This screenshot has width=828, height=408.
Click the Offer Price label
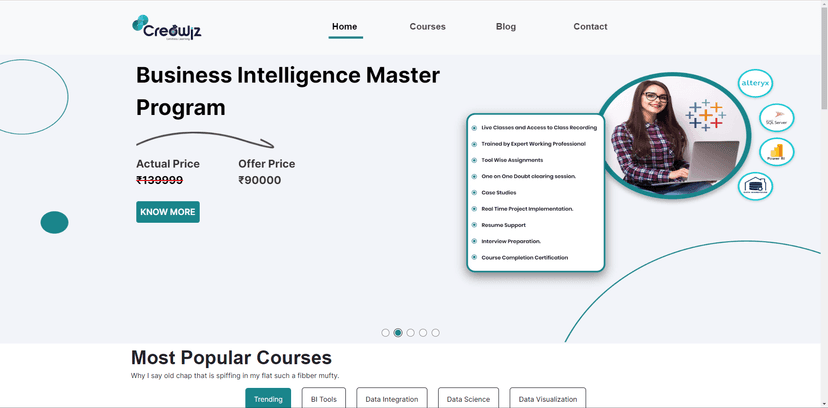click(x=267, y=164)
